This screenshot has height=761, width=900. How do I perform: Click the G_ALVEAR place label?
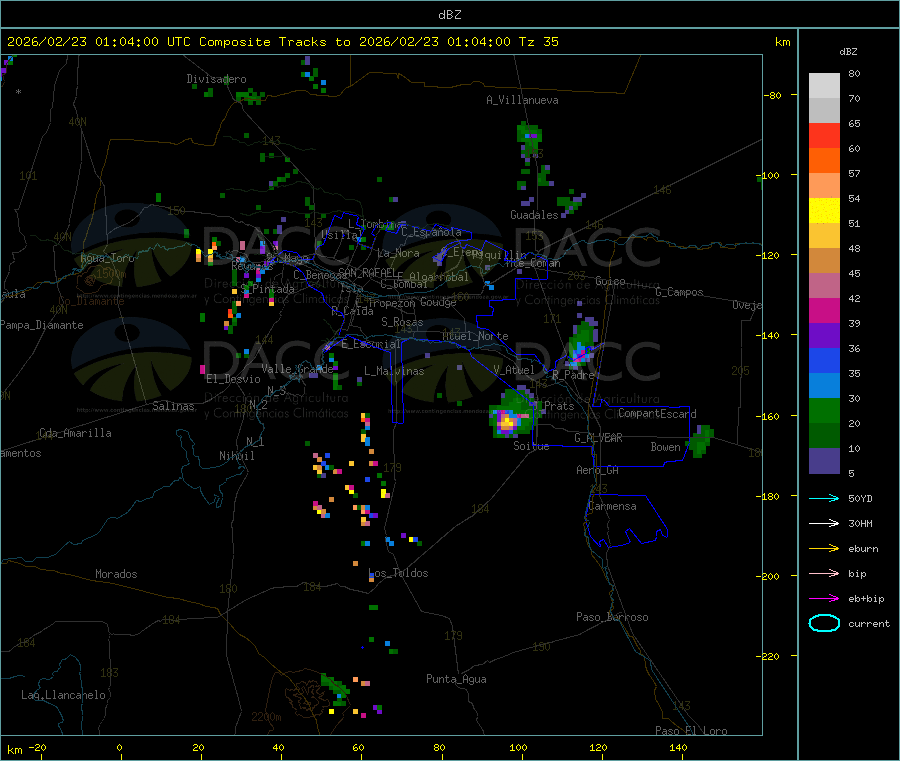(598, 438)
